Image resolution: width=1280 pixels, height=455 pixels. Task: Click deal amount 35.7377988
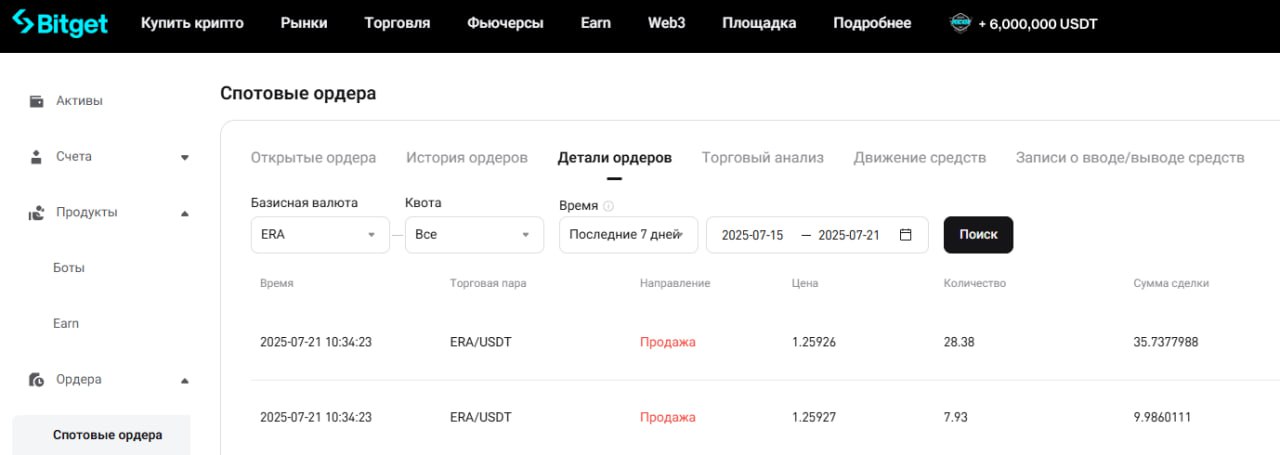[1166, 342]
